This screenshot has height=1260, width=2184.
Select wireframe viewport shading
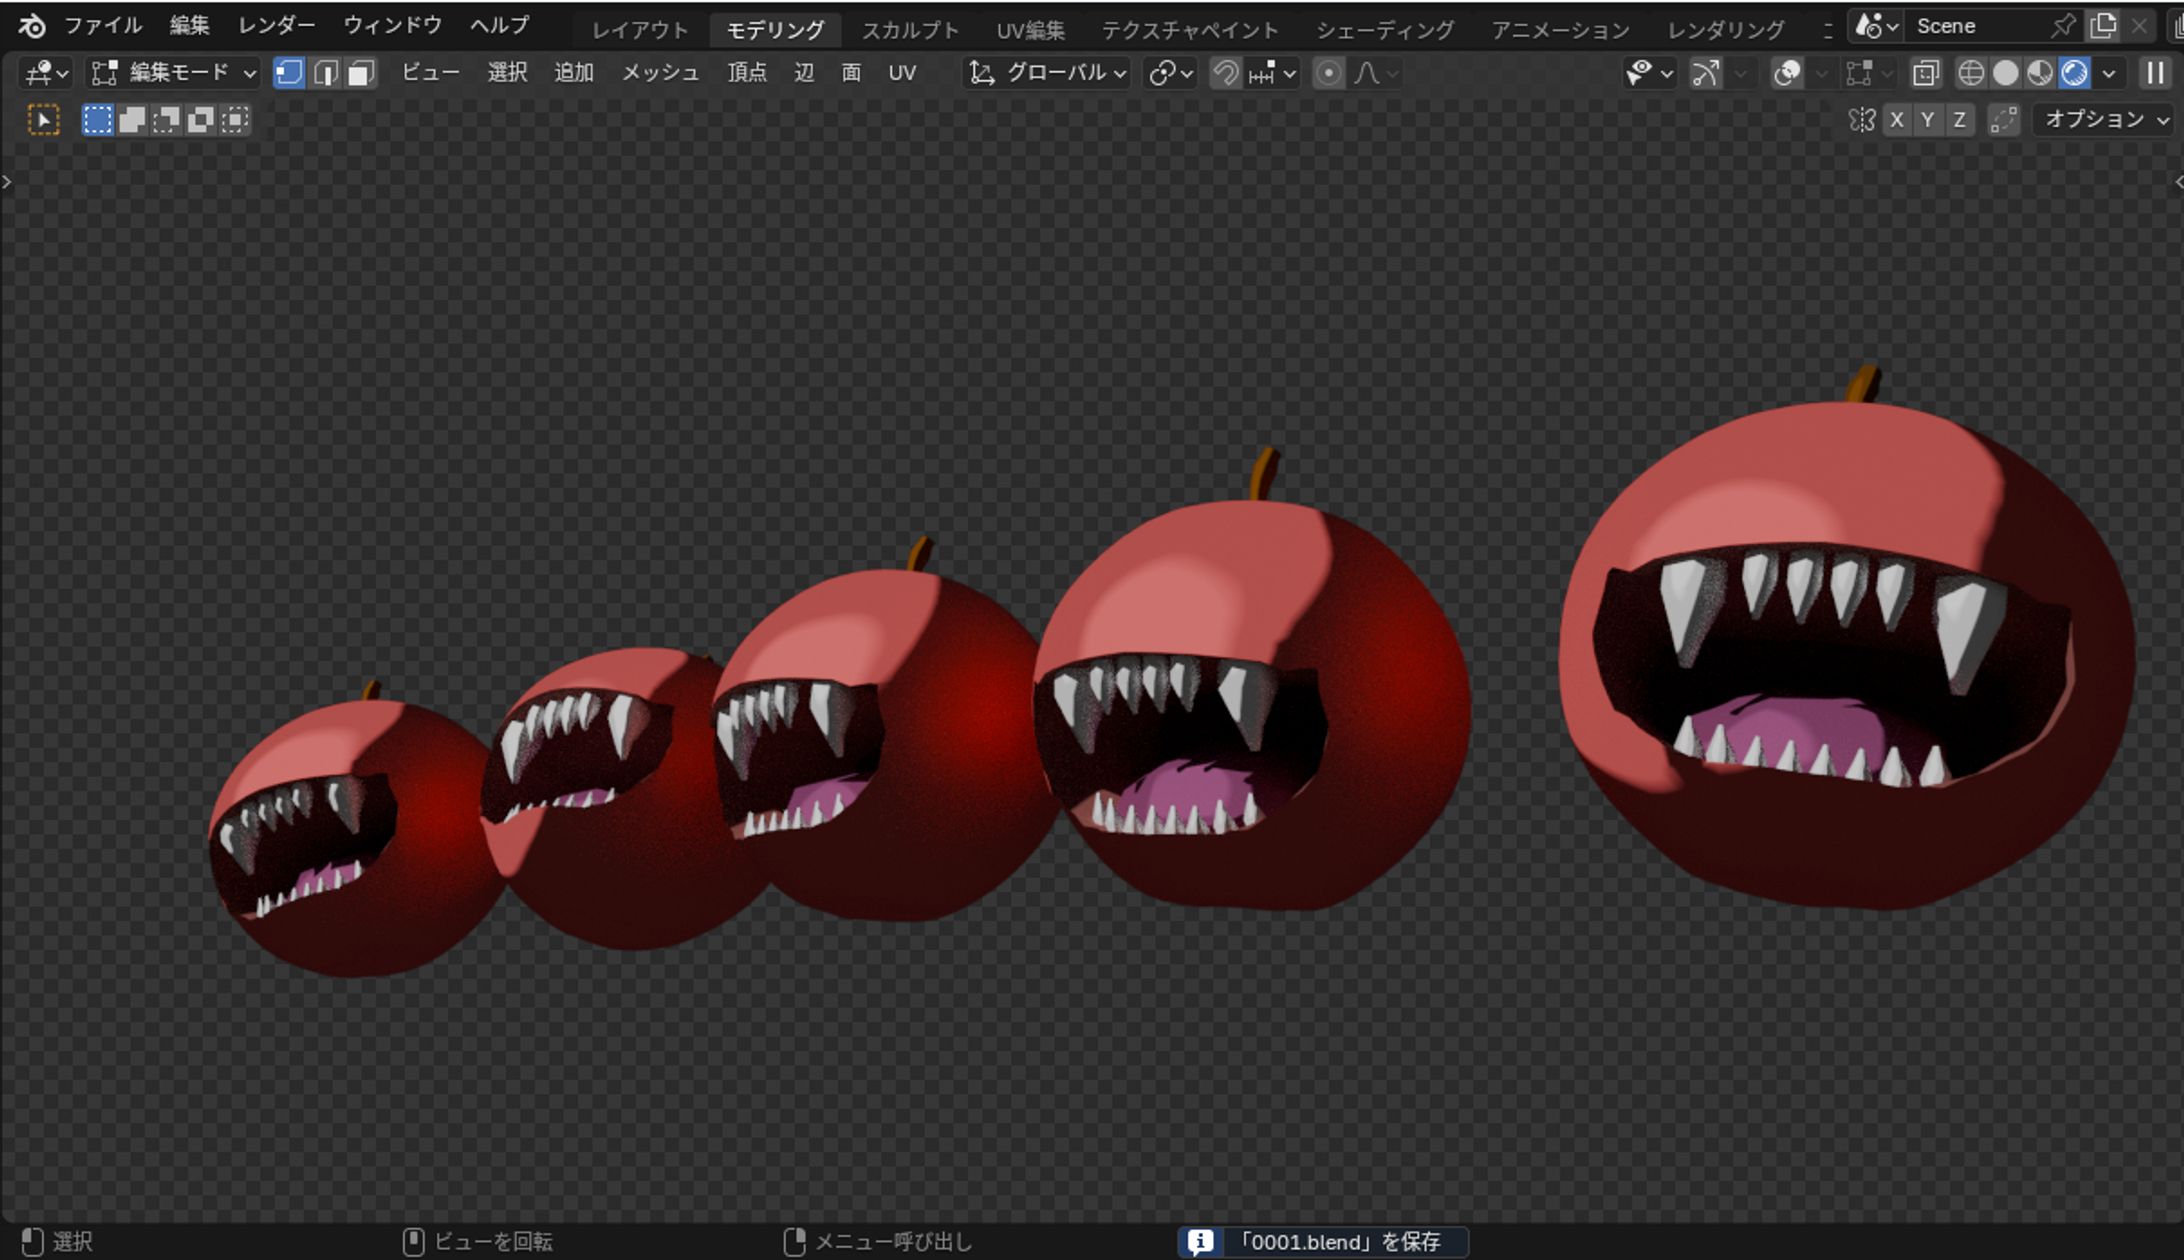pyautogui.click(x=1970, y=73)
